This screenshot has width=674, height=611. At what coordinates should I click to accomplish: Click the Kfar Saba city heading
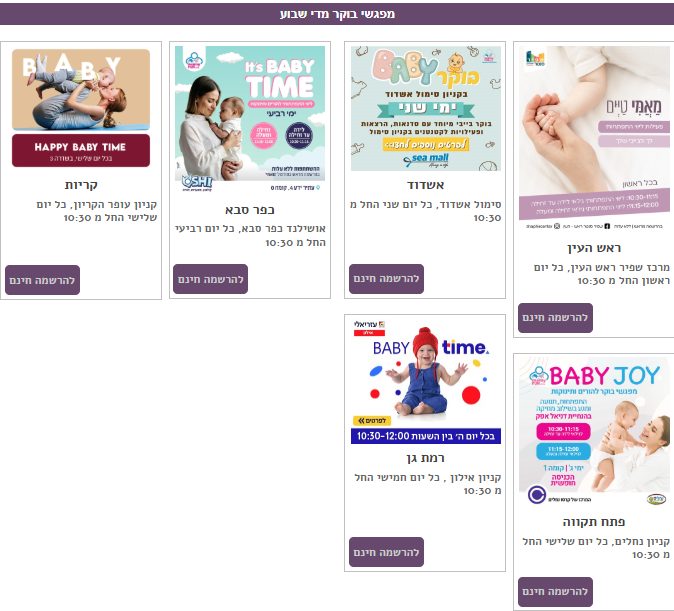250,210
